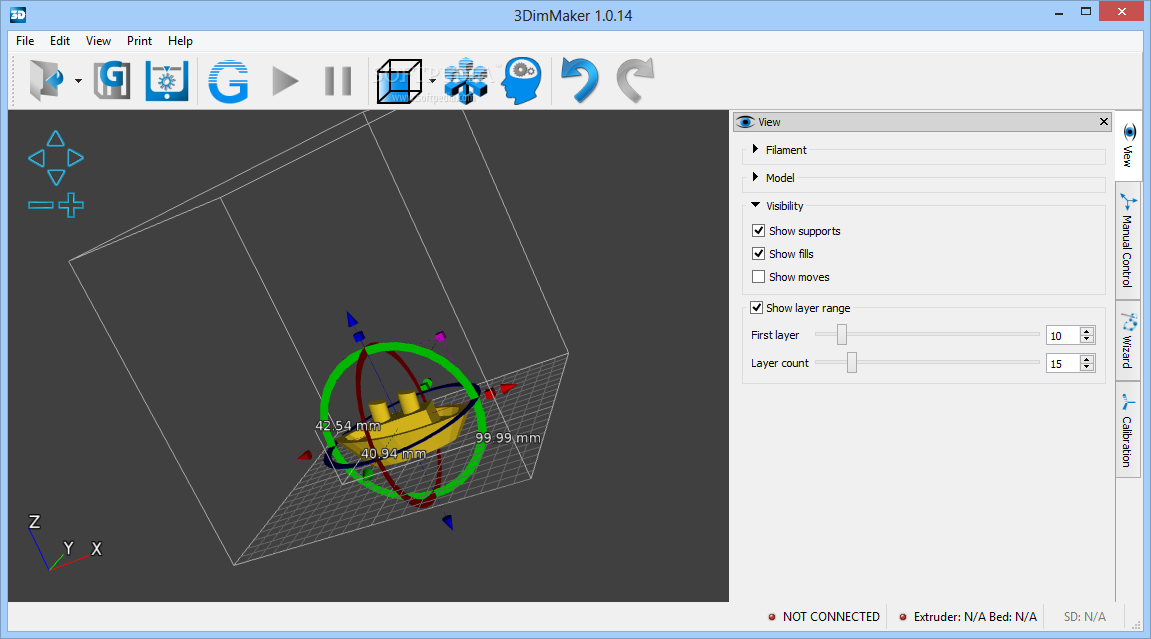Click the wireframe cube view icon

(x=399, y=81)
